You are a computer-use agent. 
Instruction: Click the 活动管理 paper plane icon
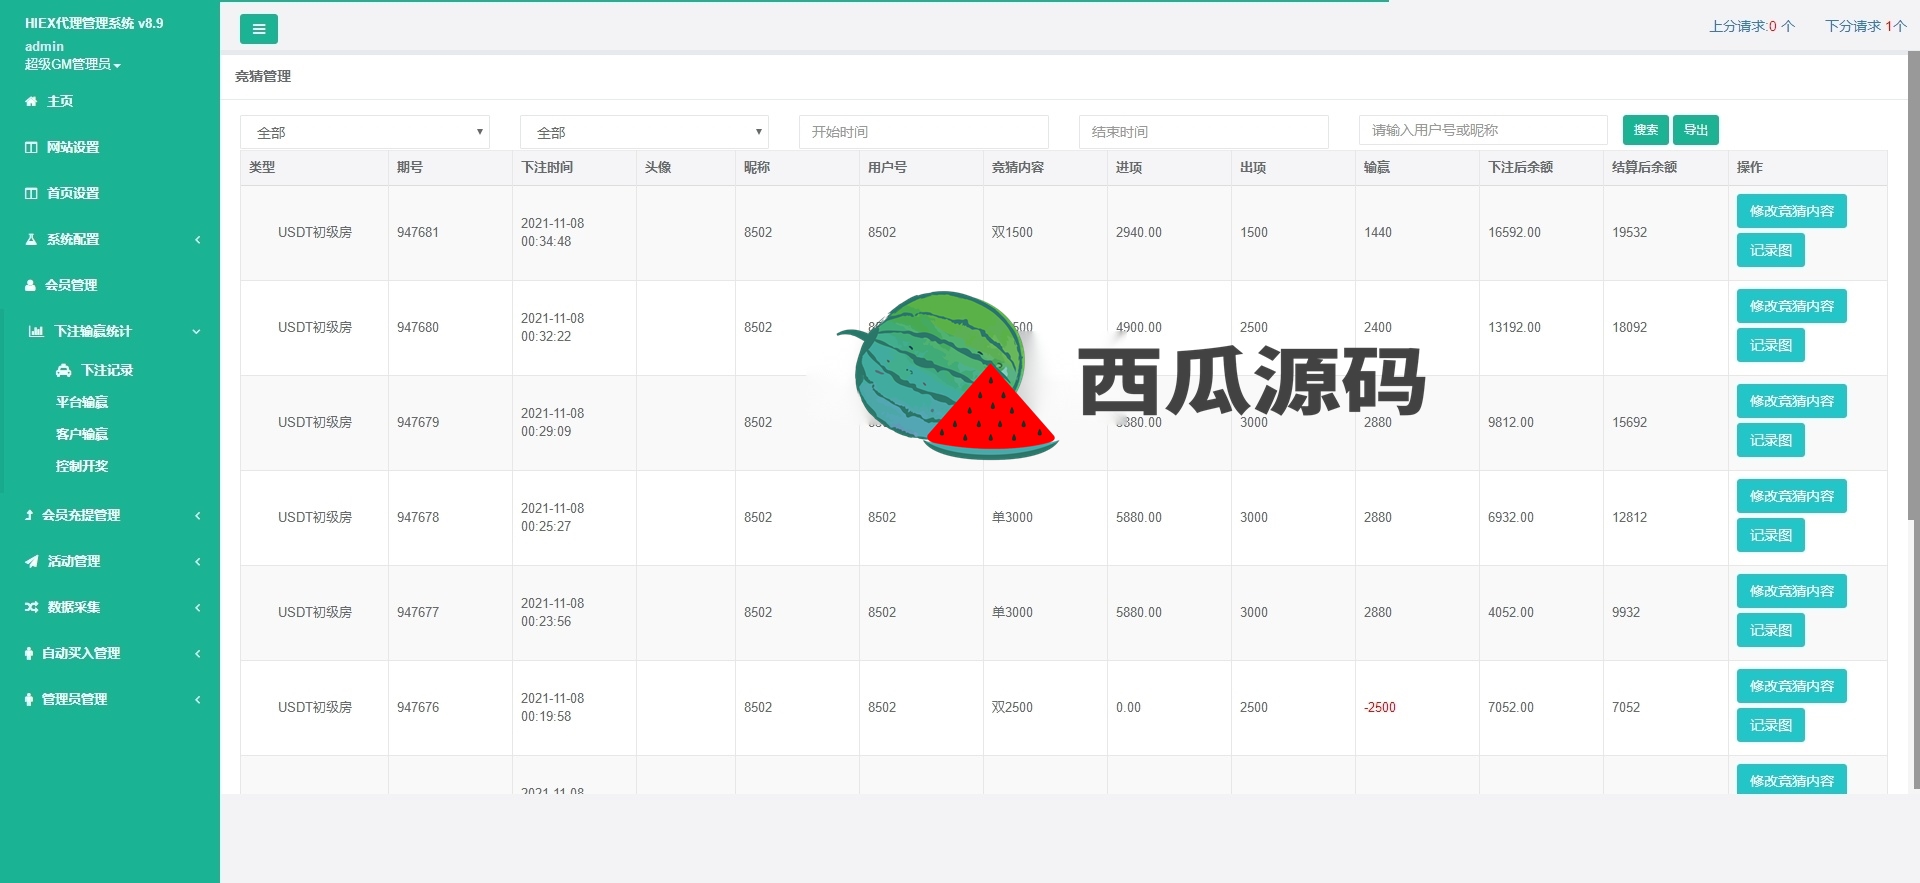[32, 561]
